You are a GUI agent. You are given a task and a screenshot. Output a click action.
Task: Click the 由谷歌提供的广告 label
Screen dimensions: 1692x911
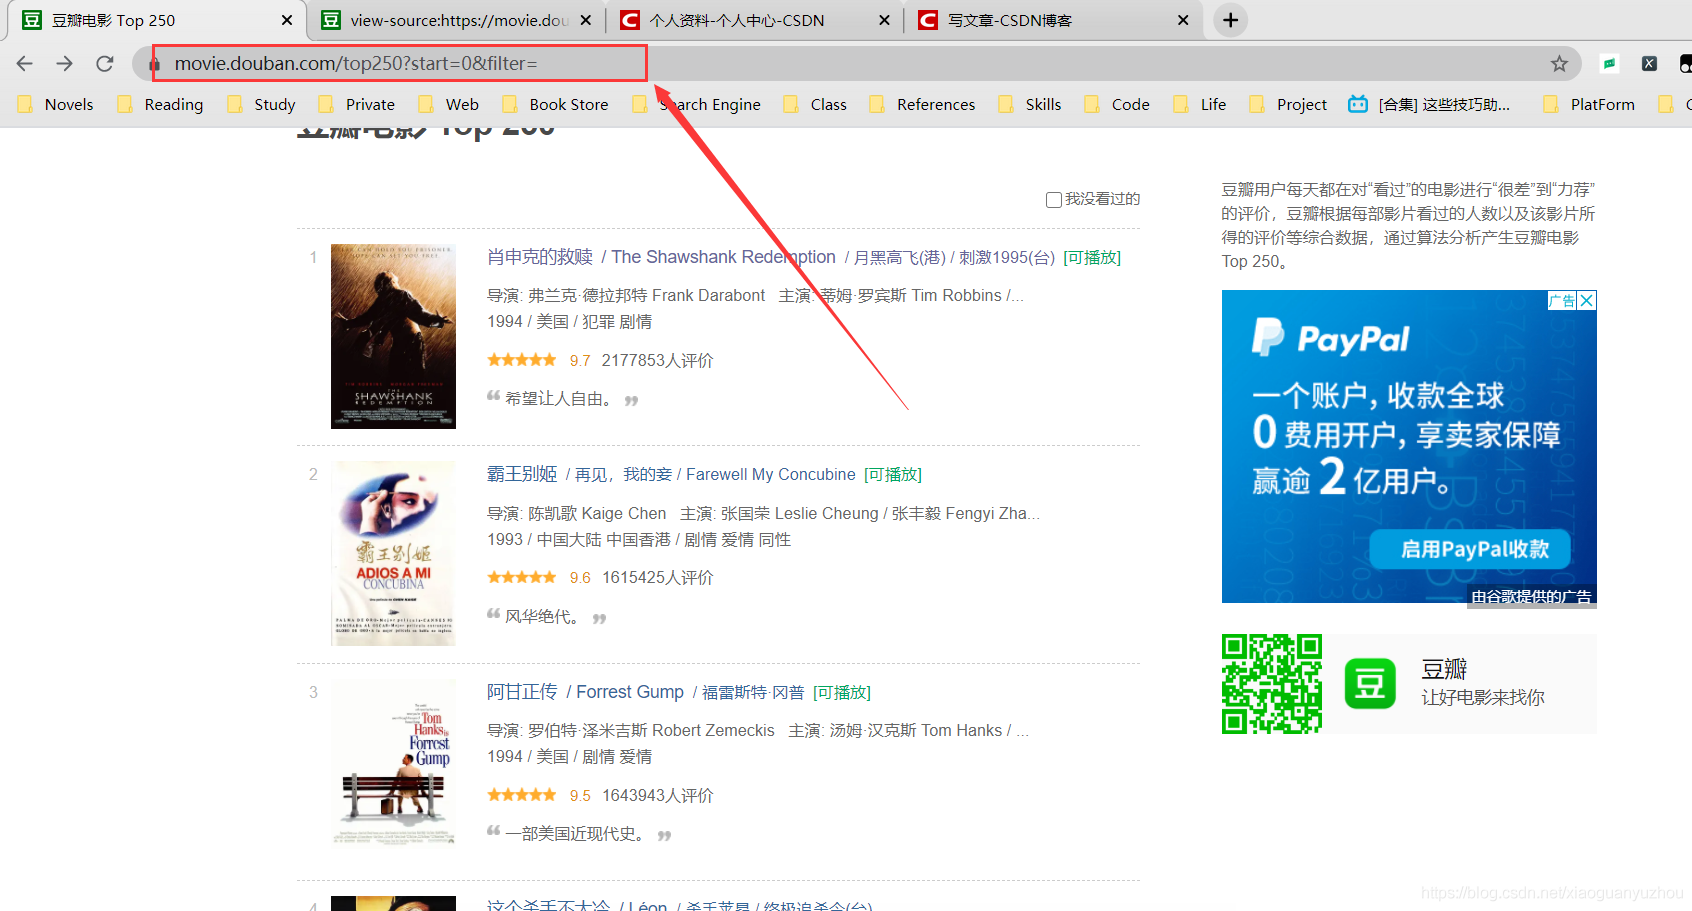[1531, 596]
